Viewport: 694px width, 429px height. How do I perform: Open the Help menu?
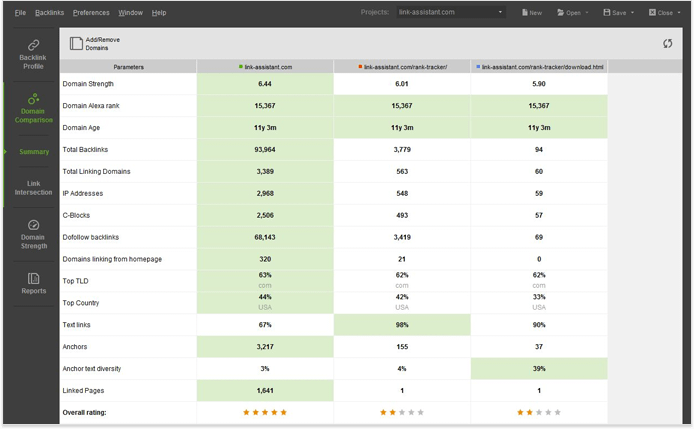click(x=159, y=12)
